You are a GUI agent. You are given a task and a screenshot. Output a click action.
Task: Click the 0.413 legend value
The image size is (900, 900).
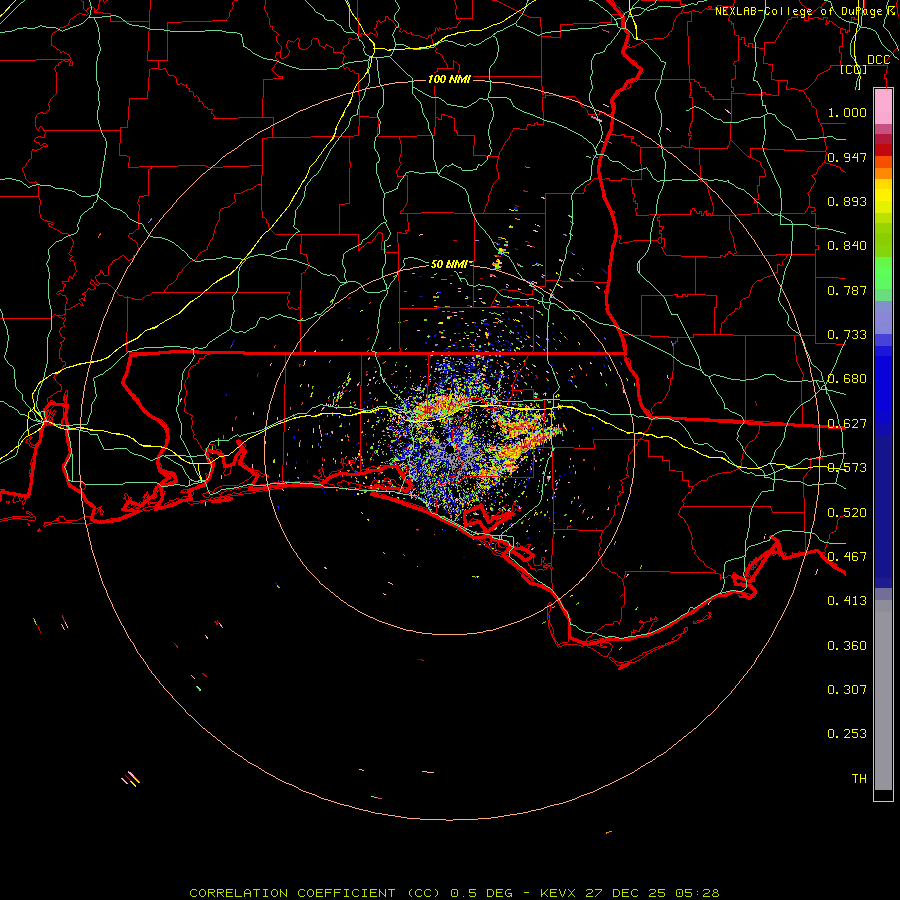tap(847, 601)
